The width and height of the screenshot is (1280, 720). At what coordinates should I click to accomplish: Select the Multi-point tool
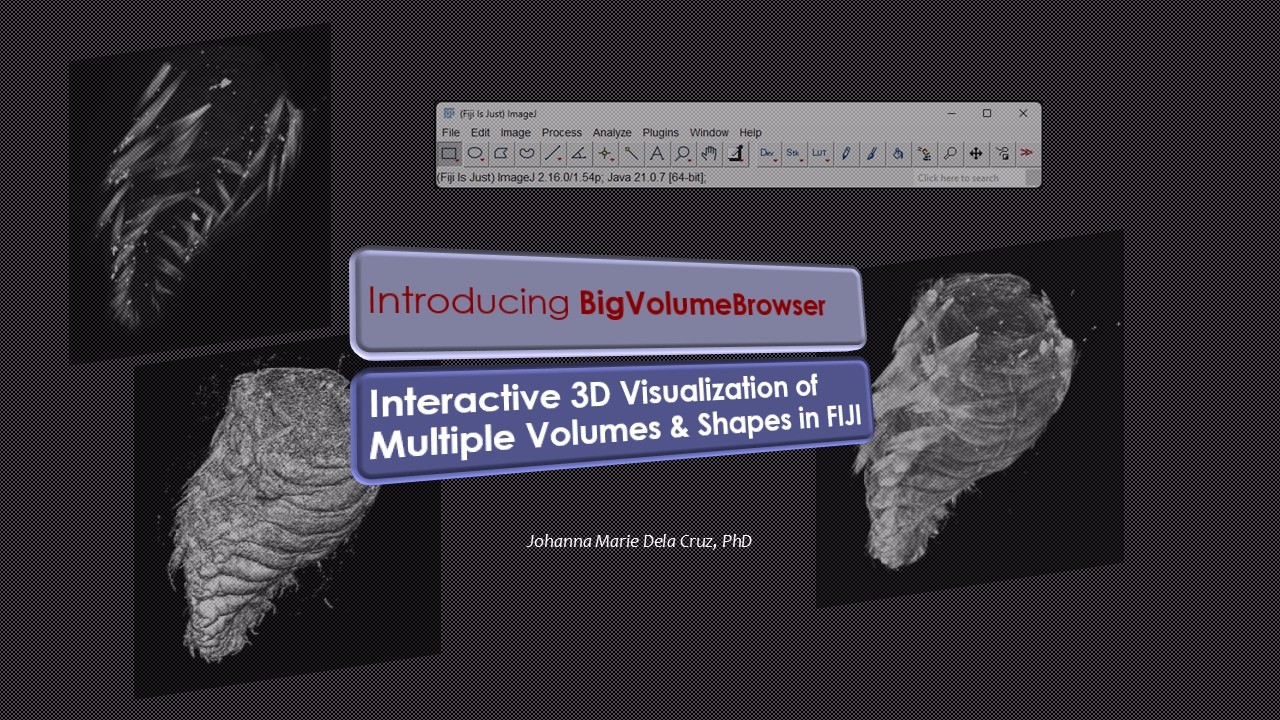coord(605,154)
